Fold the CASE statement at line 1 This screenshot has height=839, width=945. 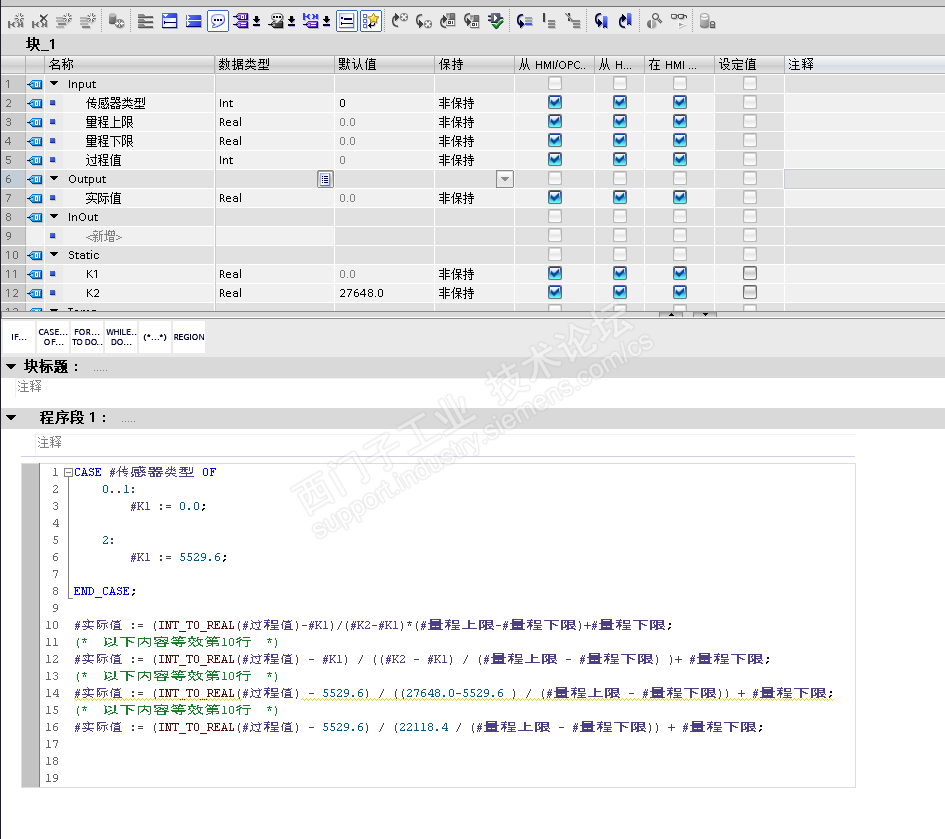tap(68, 473)
